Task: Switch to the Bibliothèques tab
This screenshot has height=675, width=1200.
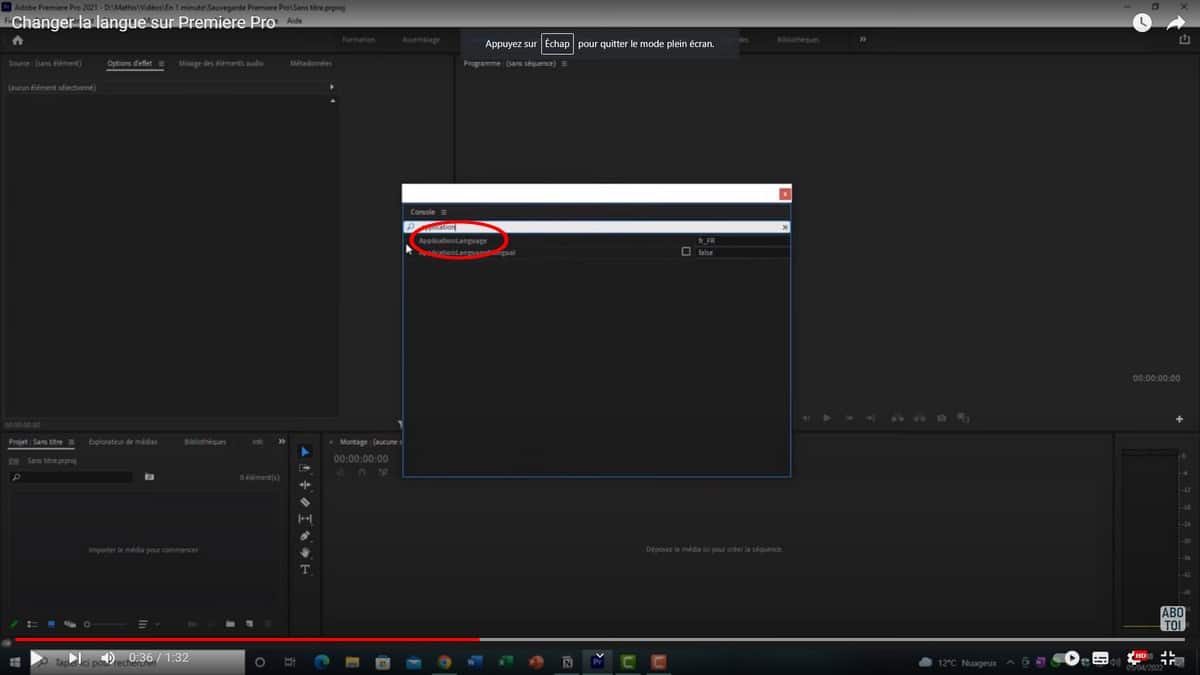Action: click(205, 441)
